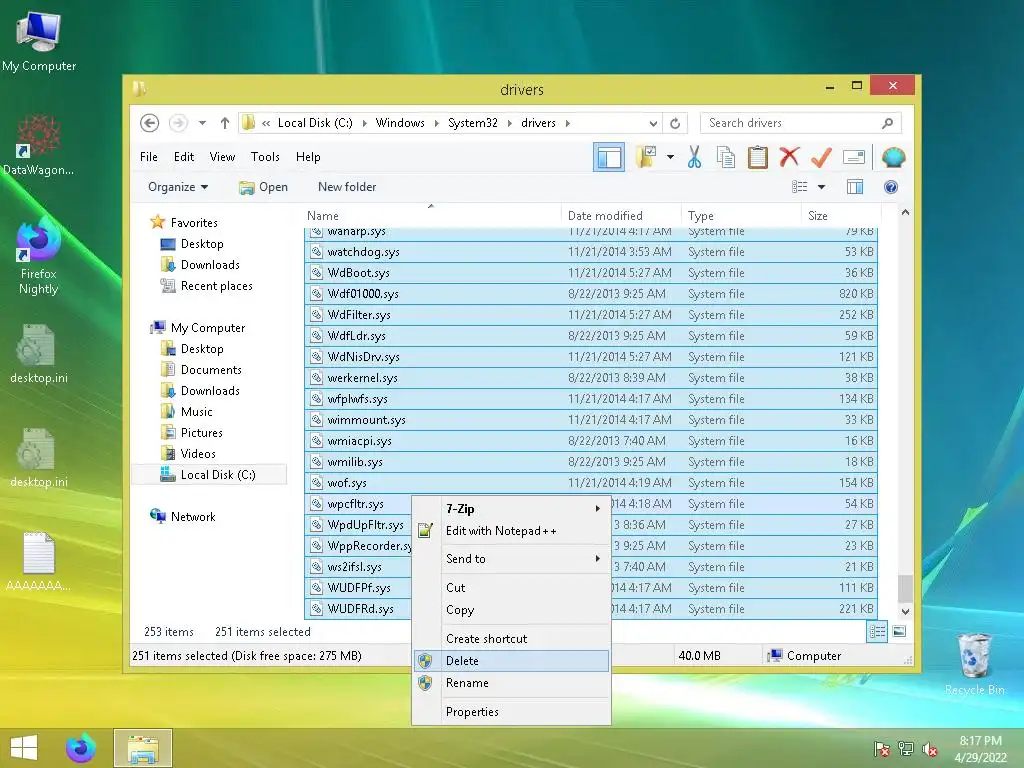
Task: Switch to large icons view status icon
Action: point(899,631)
